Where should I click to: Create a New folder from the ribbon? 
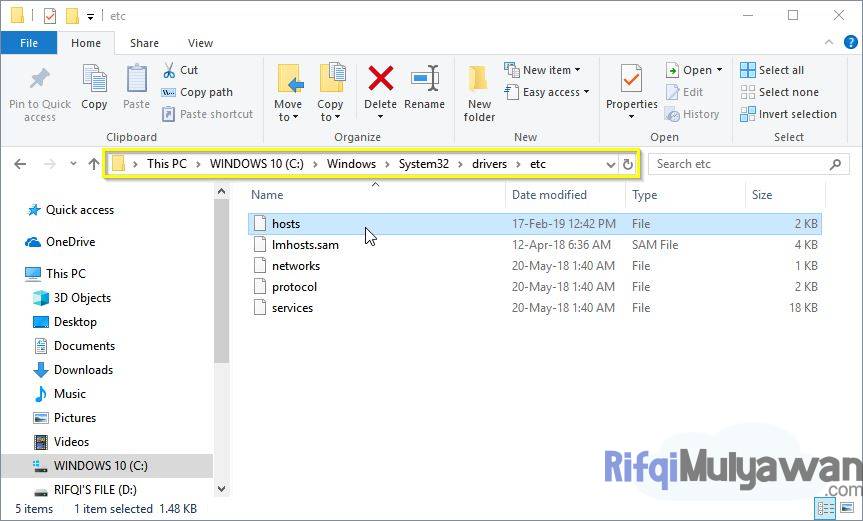479,94
